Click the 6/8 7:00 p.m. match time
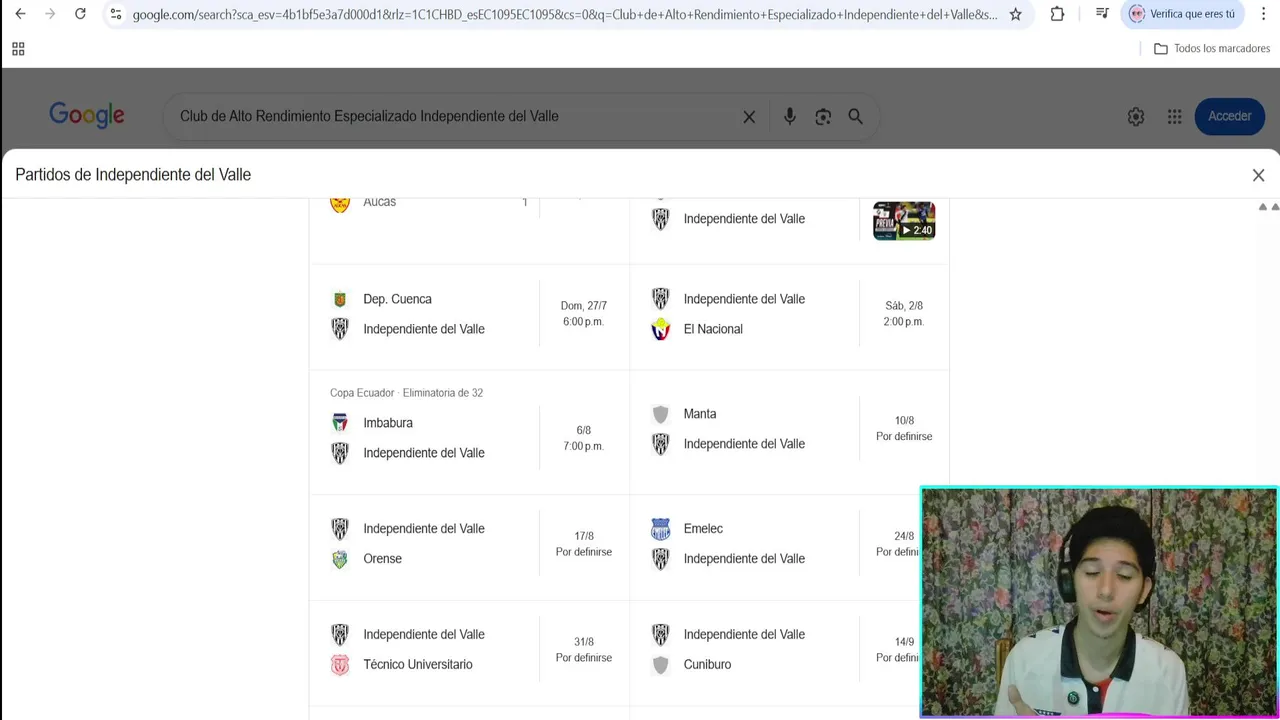Image resolution: width=1280 pixels, height=720 pixels. (x=584, y=438)
